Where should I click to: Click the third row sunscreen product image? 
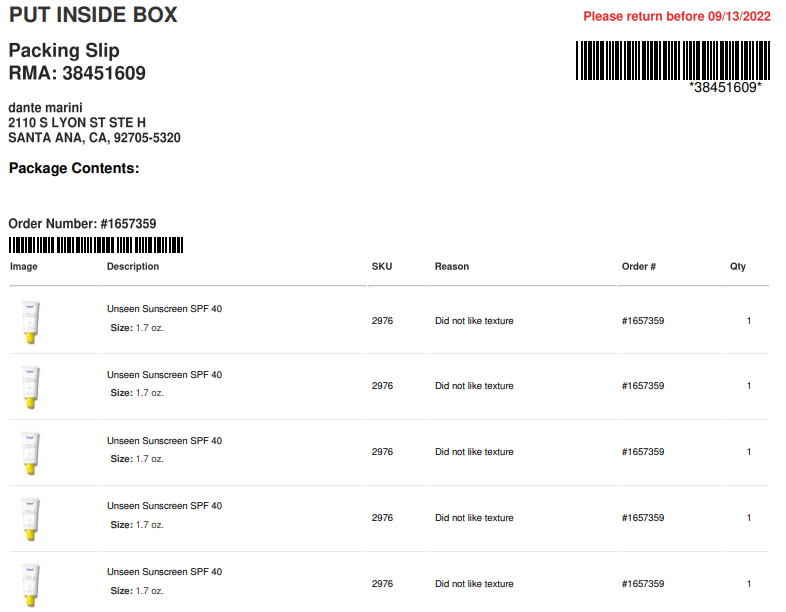[x=31, y=454]
